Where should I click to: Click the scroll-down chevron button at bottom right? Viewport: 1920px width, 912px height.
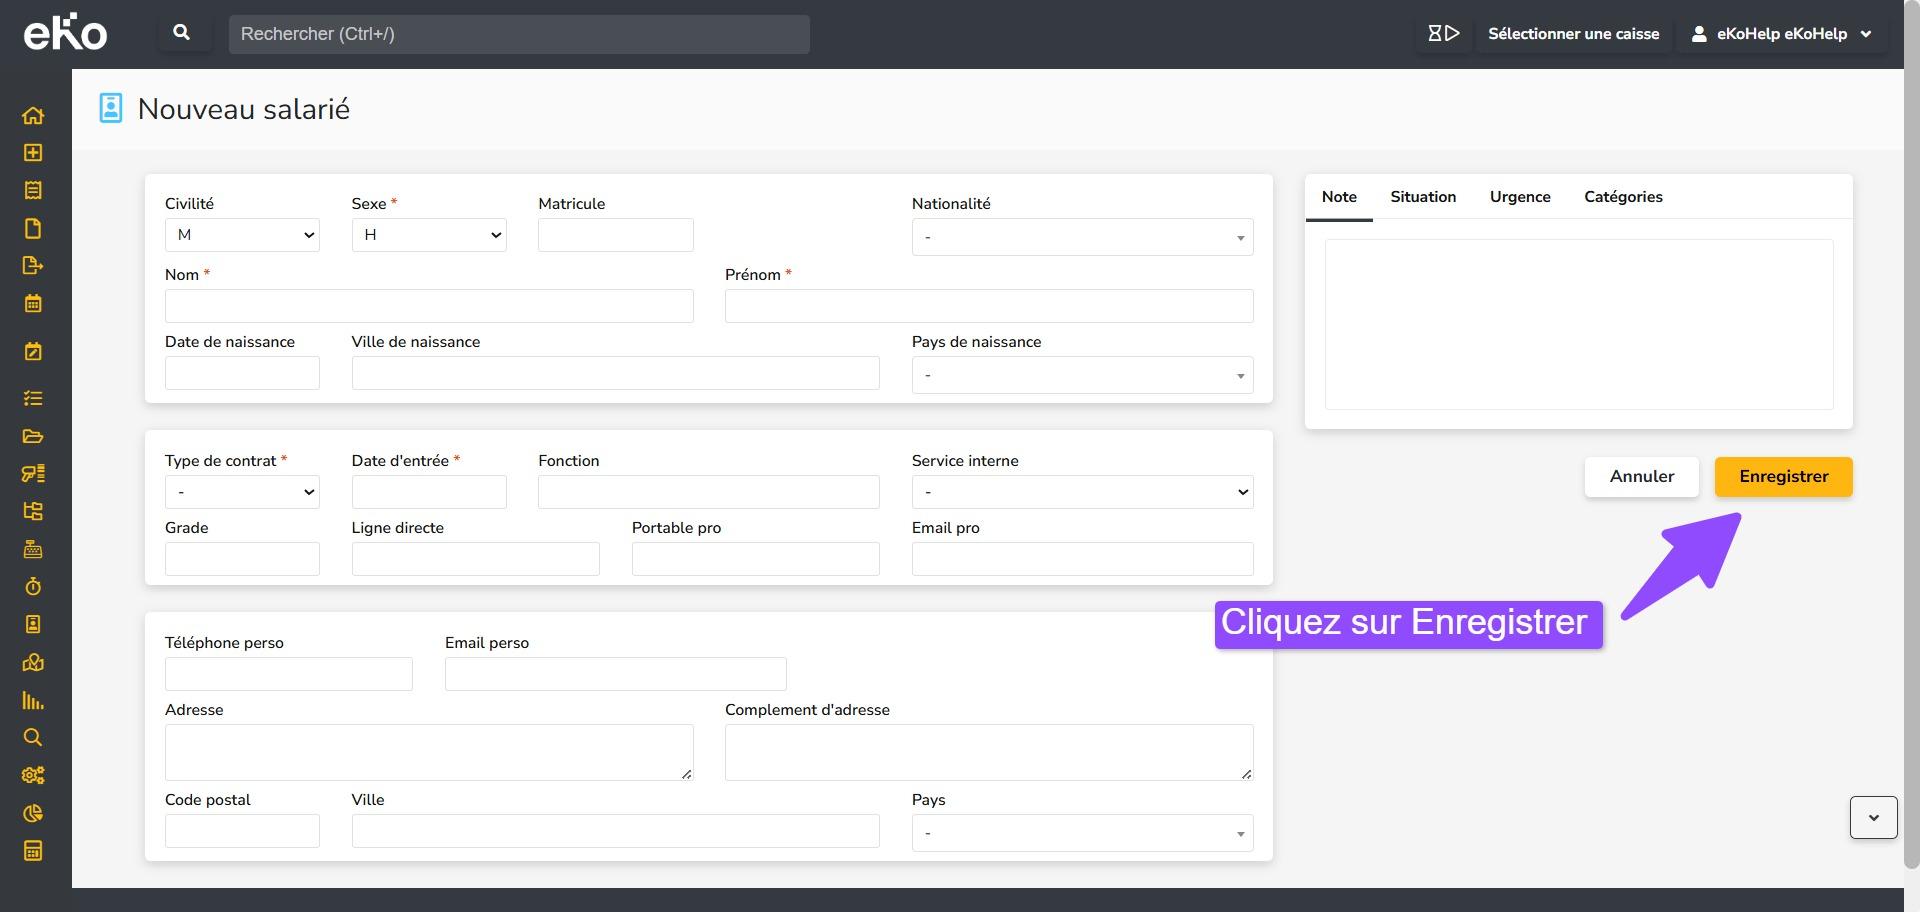click(x=1873, y=818)
